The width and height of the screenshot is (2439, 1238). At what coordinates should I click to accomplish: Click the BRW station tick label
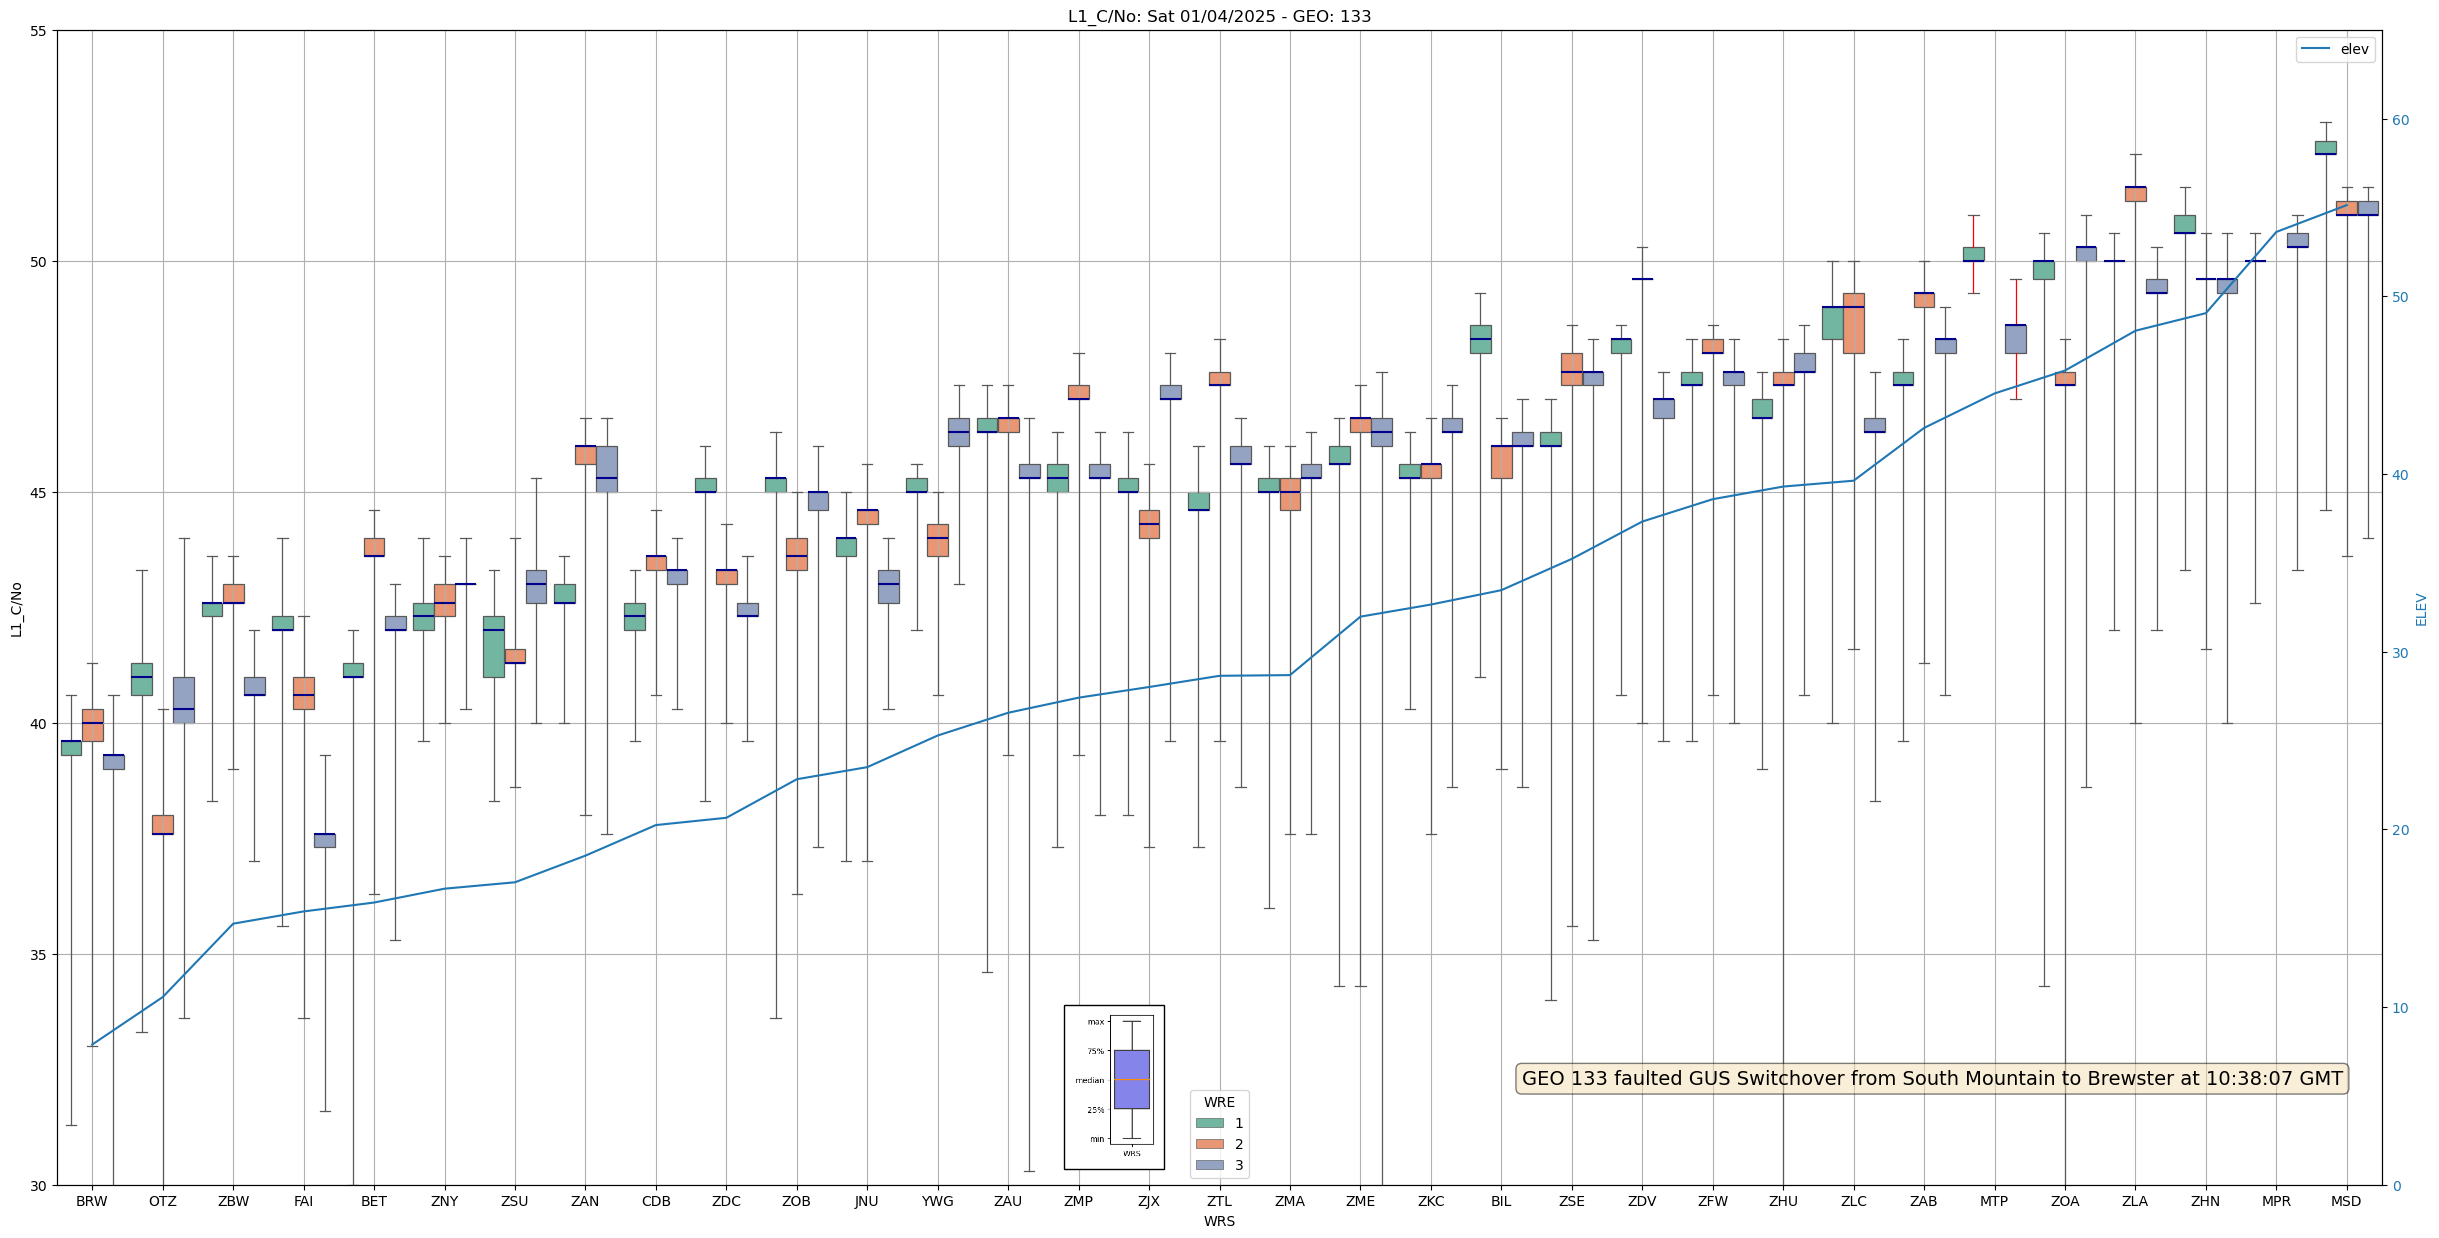[92, 1201]
